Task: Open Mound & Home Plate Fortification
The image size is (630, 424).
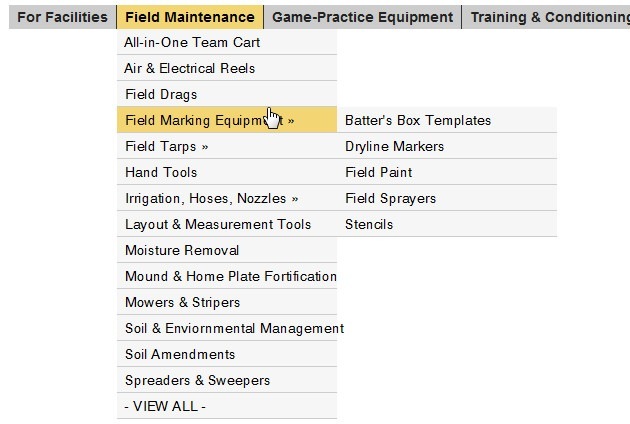Action: (230, 277)
